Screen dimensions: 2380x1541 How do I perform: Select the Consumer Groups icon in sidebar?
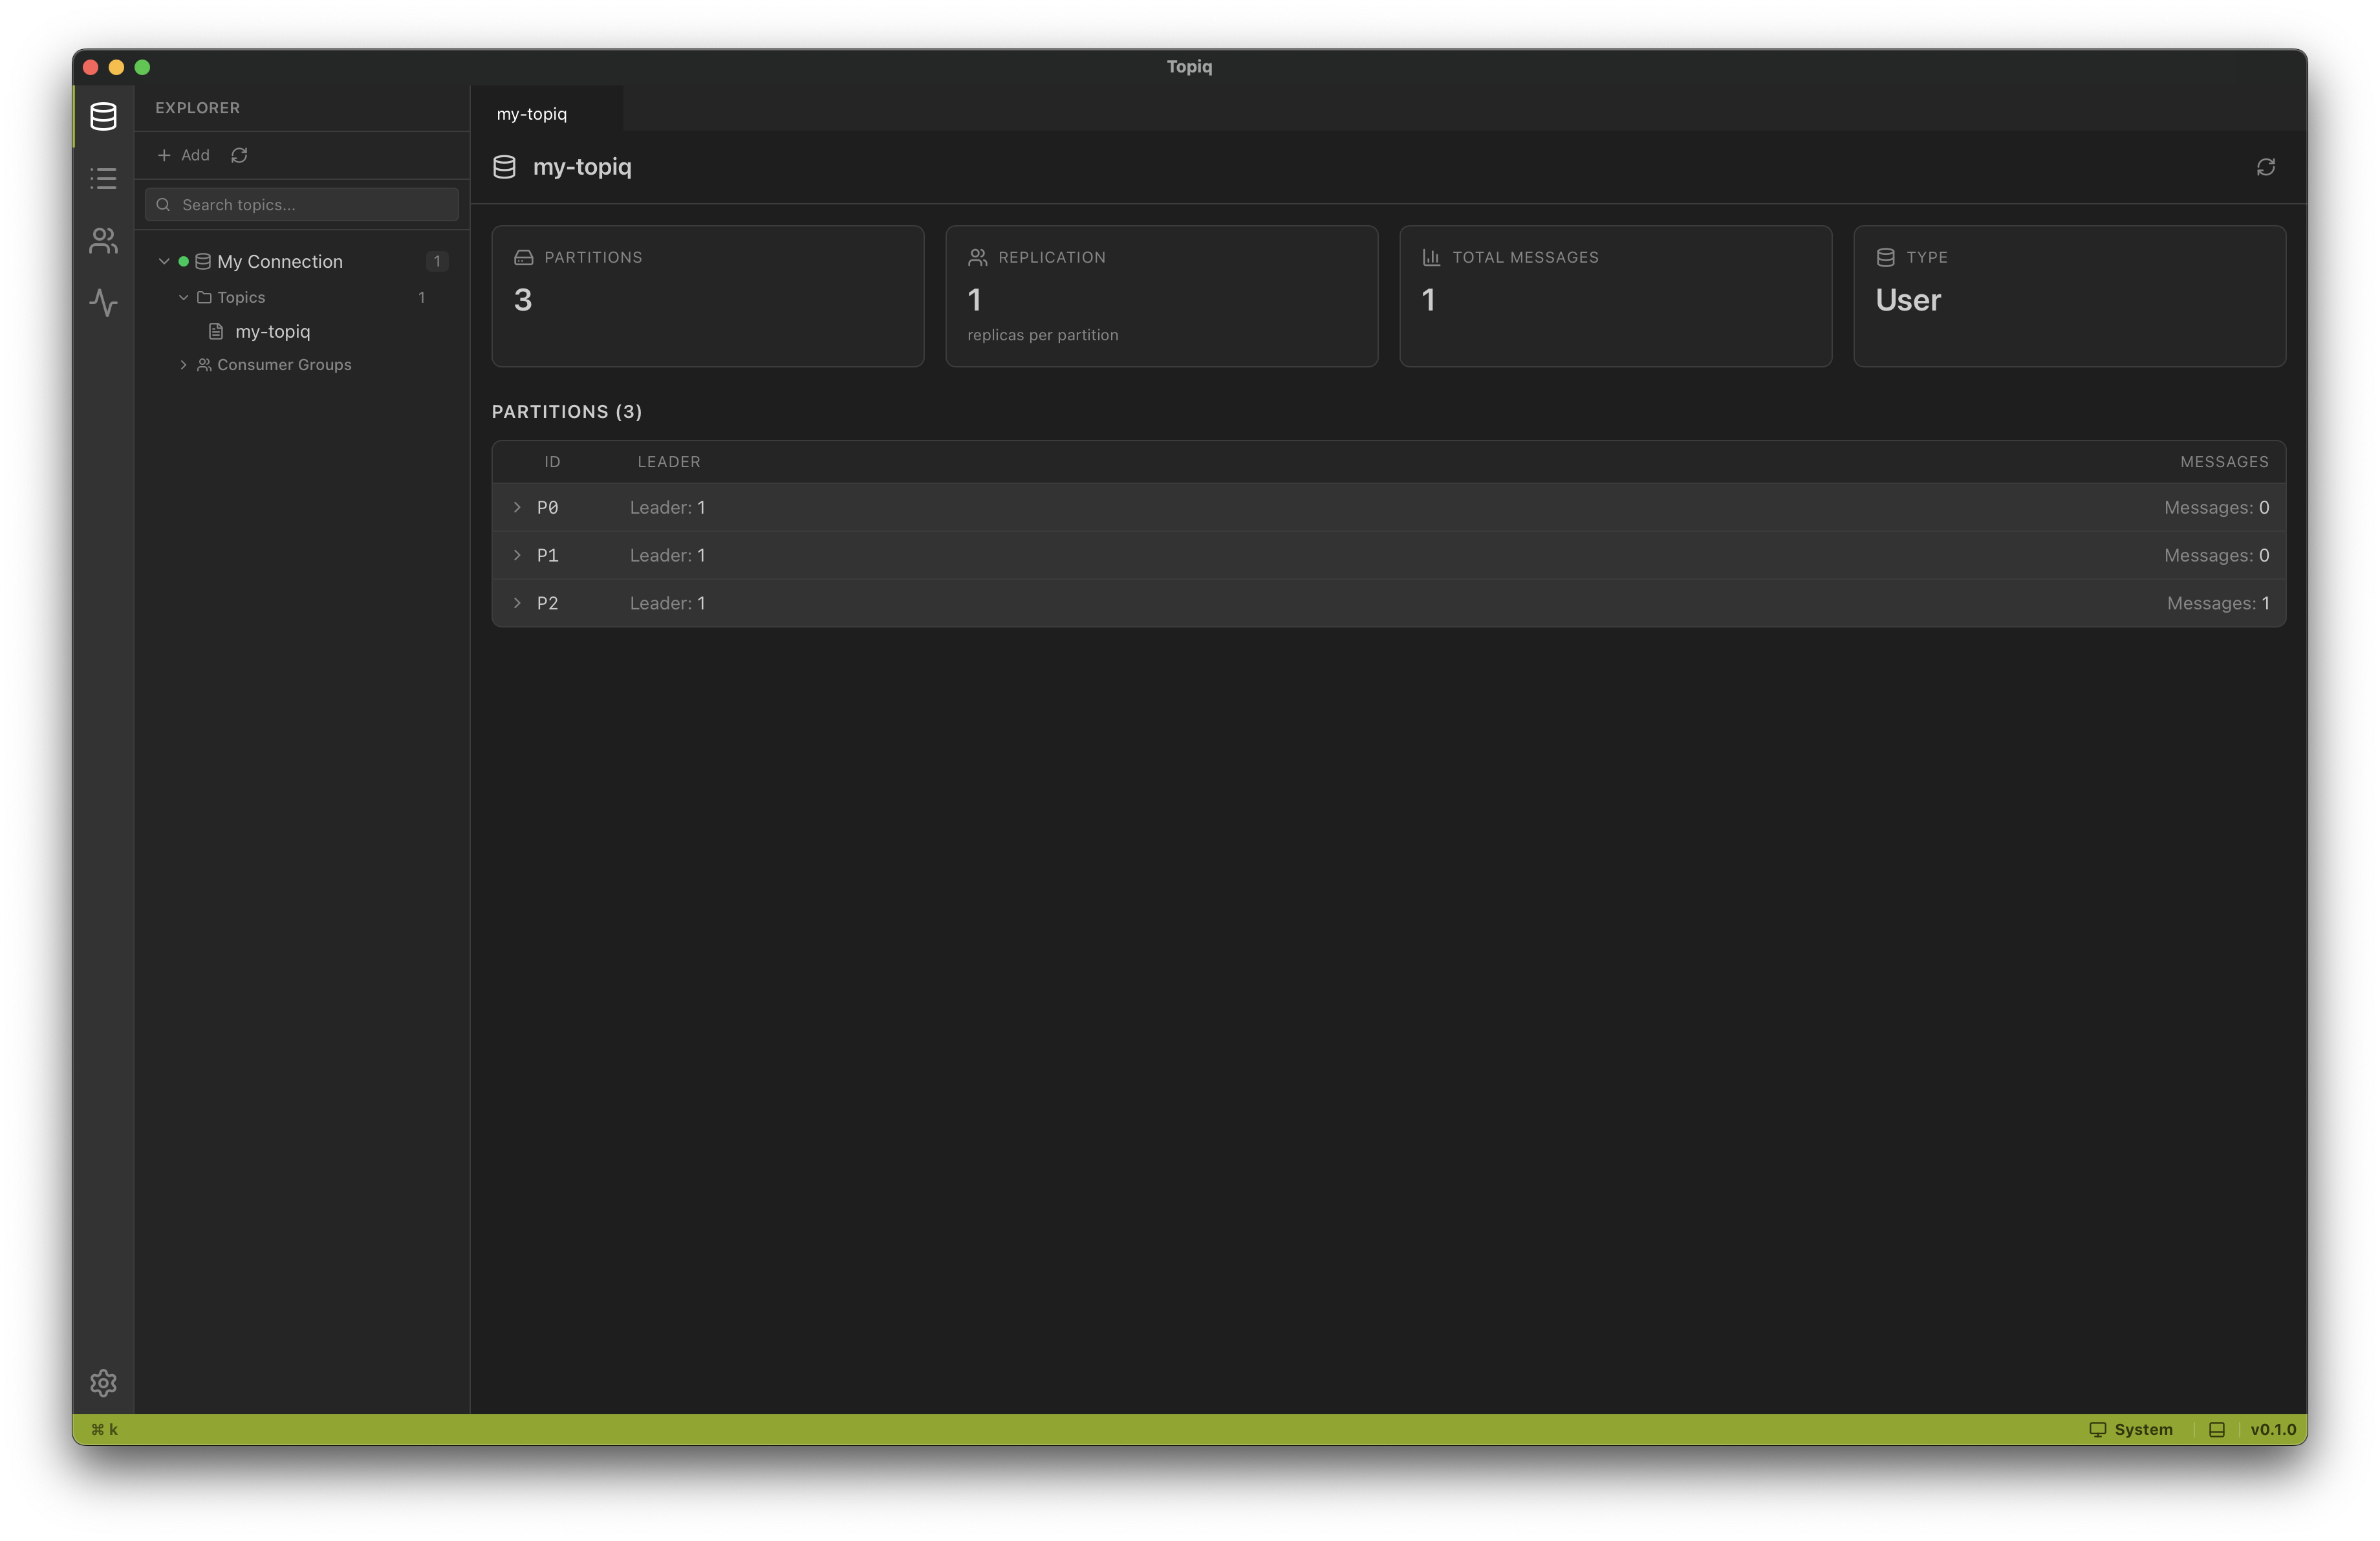[103, 240]
